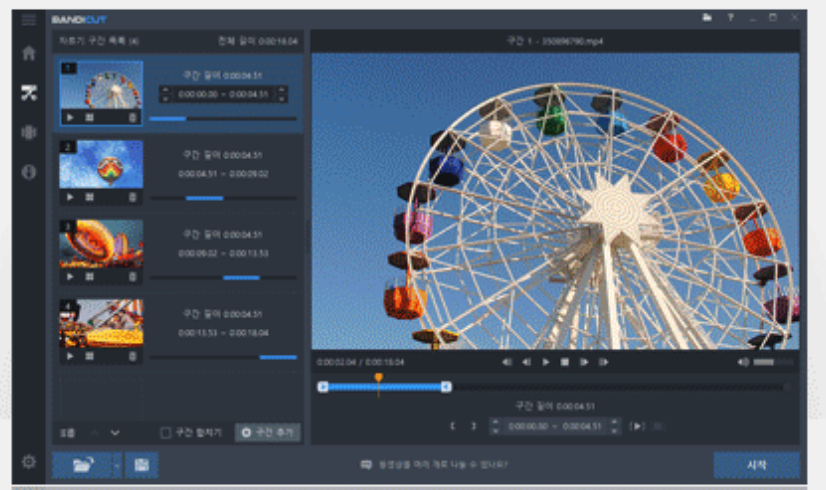Play segment 3 from the list

[70, 277]
